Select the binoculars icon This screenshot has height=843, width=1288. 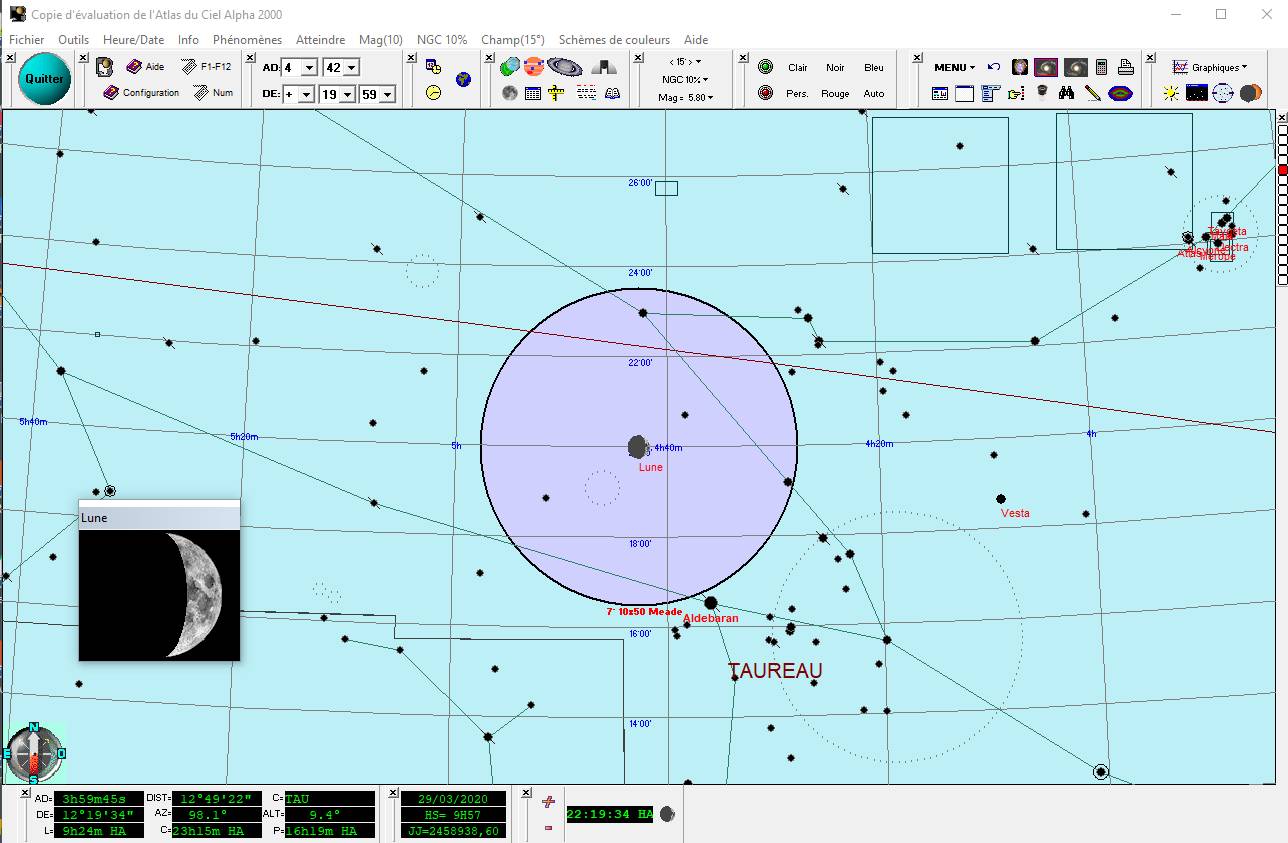tap(1067, 93)
